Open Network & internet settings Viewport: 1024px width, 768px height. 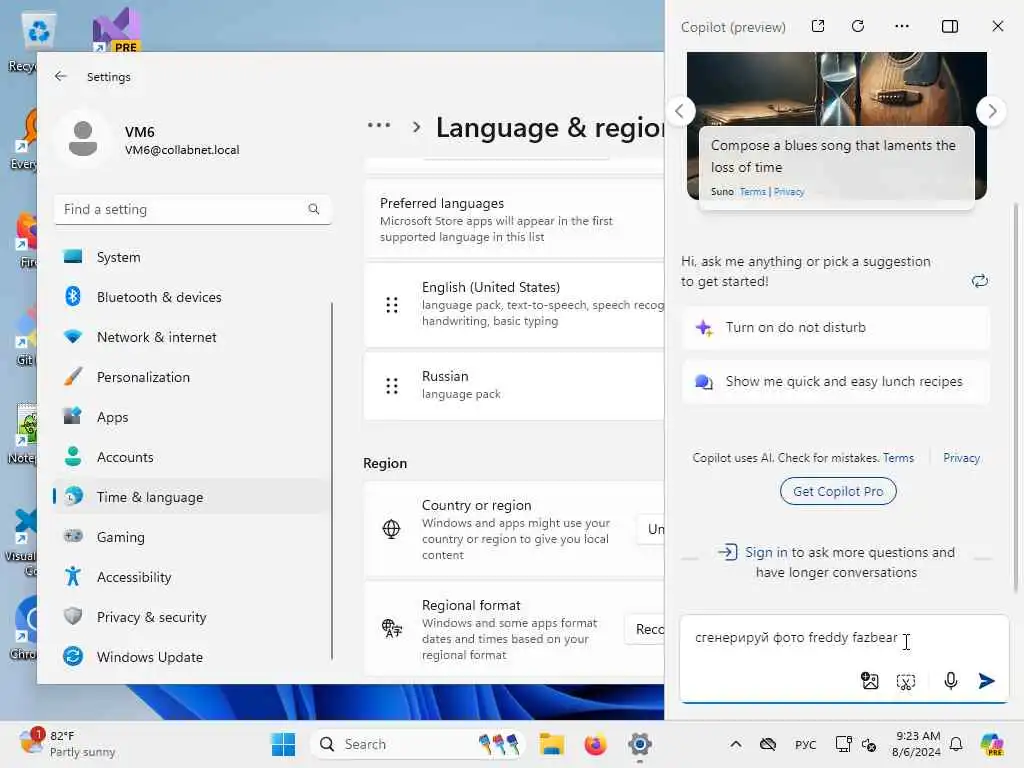(192, 337)
